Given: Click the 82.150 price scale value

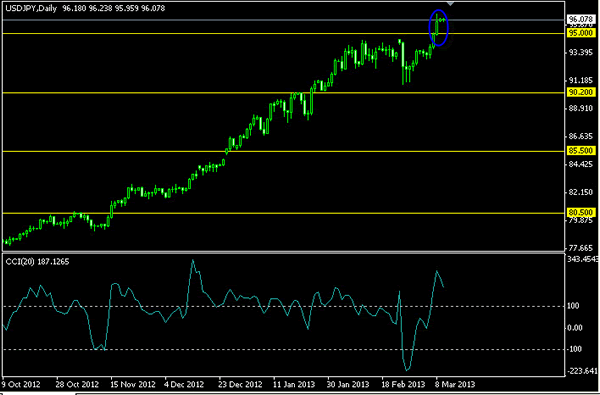Looking at the screenshot, I should pyautogui.click(x=581, y=193).
